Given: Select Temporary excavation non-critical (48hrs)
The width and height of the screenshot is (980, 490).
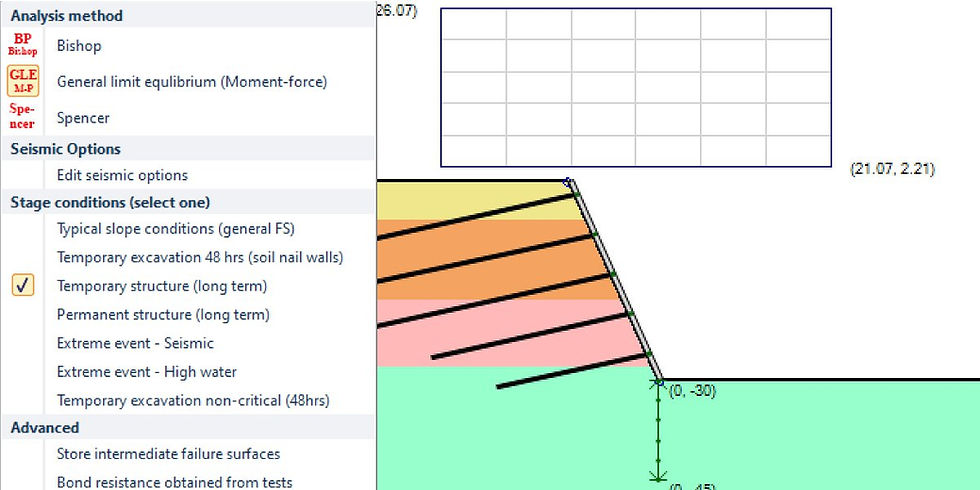Looking at the screenshot, I should 193,400.
